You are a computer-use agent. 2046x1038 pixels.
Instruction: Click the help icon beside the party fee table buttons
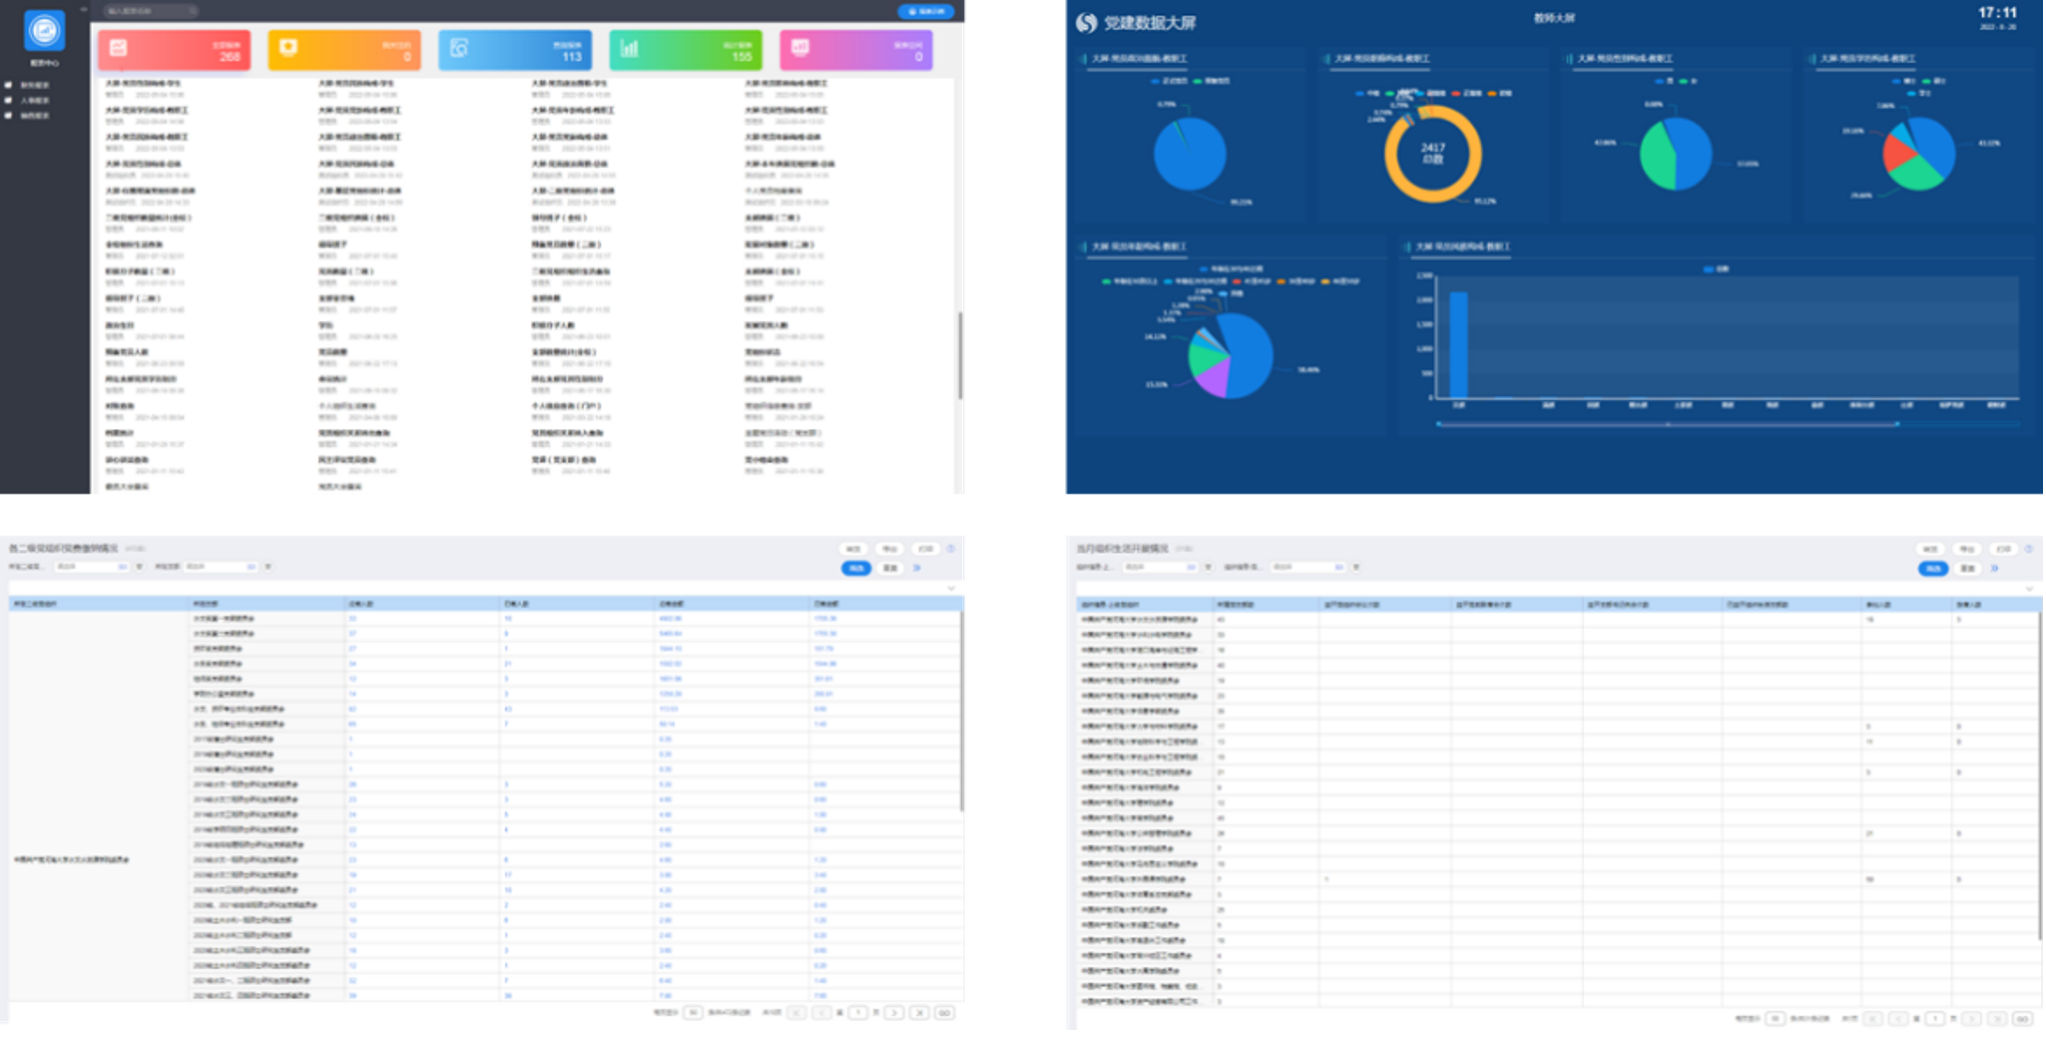951,548
